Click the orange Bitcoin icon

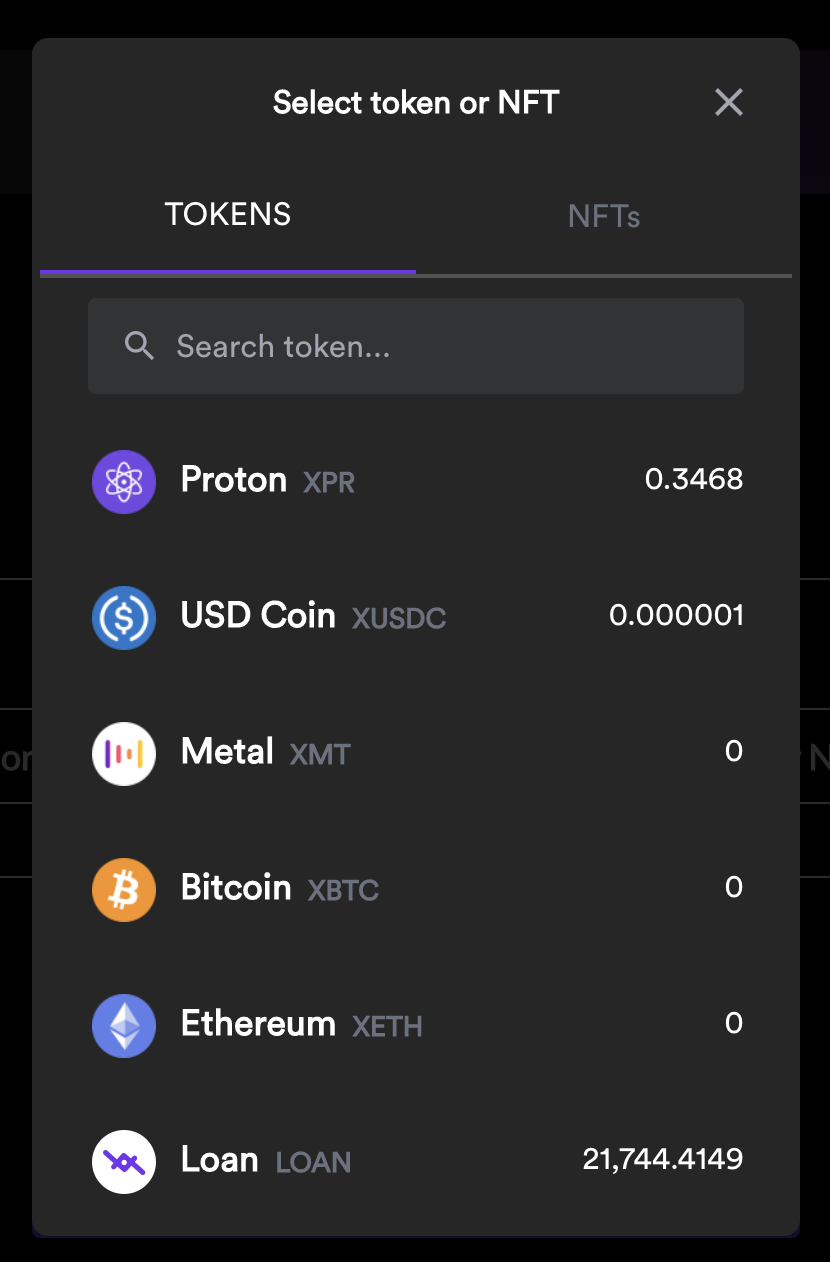(124, 889)
